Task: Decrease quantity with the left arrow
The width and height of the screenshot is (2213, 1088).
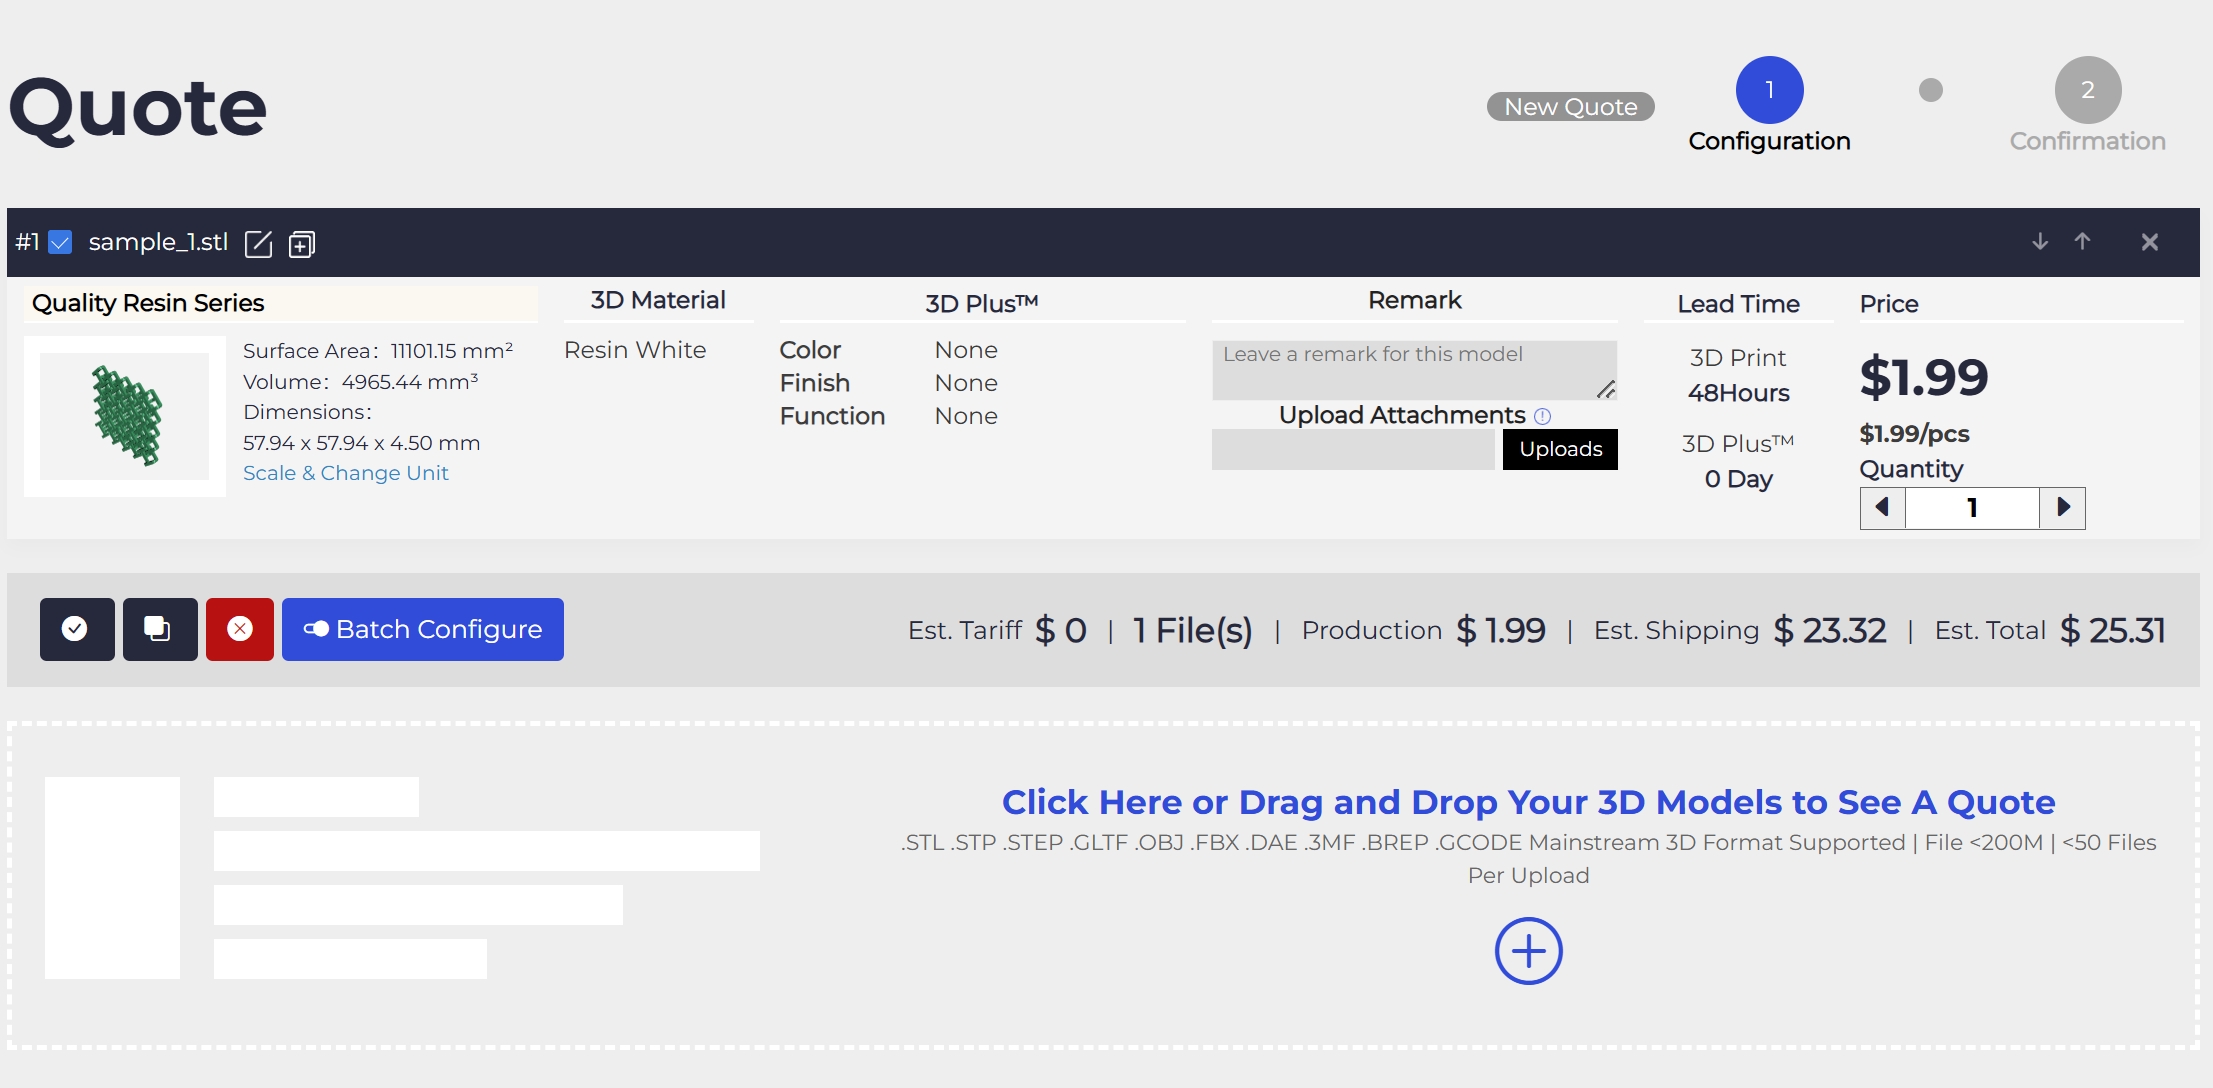Action: (x=1882, y=508)
